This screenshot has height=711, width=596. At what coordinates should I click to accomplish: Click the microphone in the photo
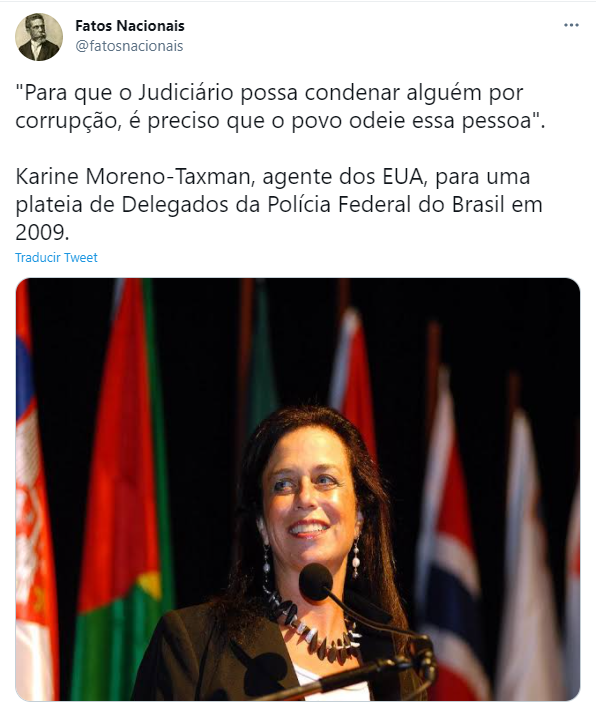(317, 582)
